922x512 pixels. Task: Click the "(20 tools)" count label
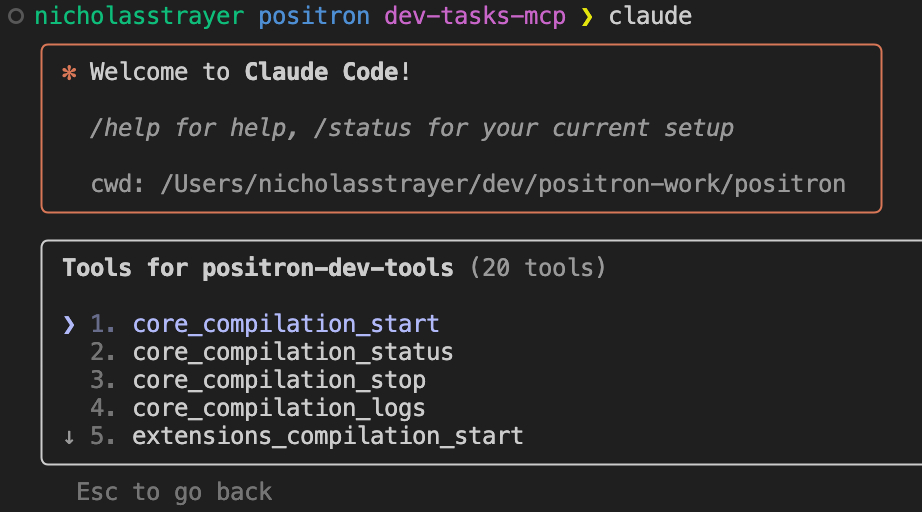coord(538,268)
